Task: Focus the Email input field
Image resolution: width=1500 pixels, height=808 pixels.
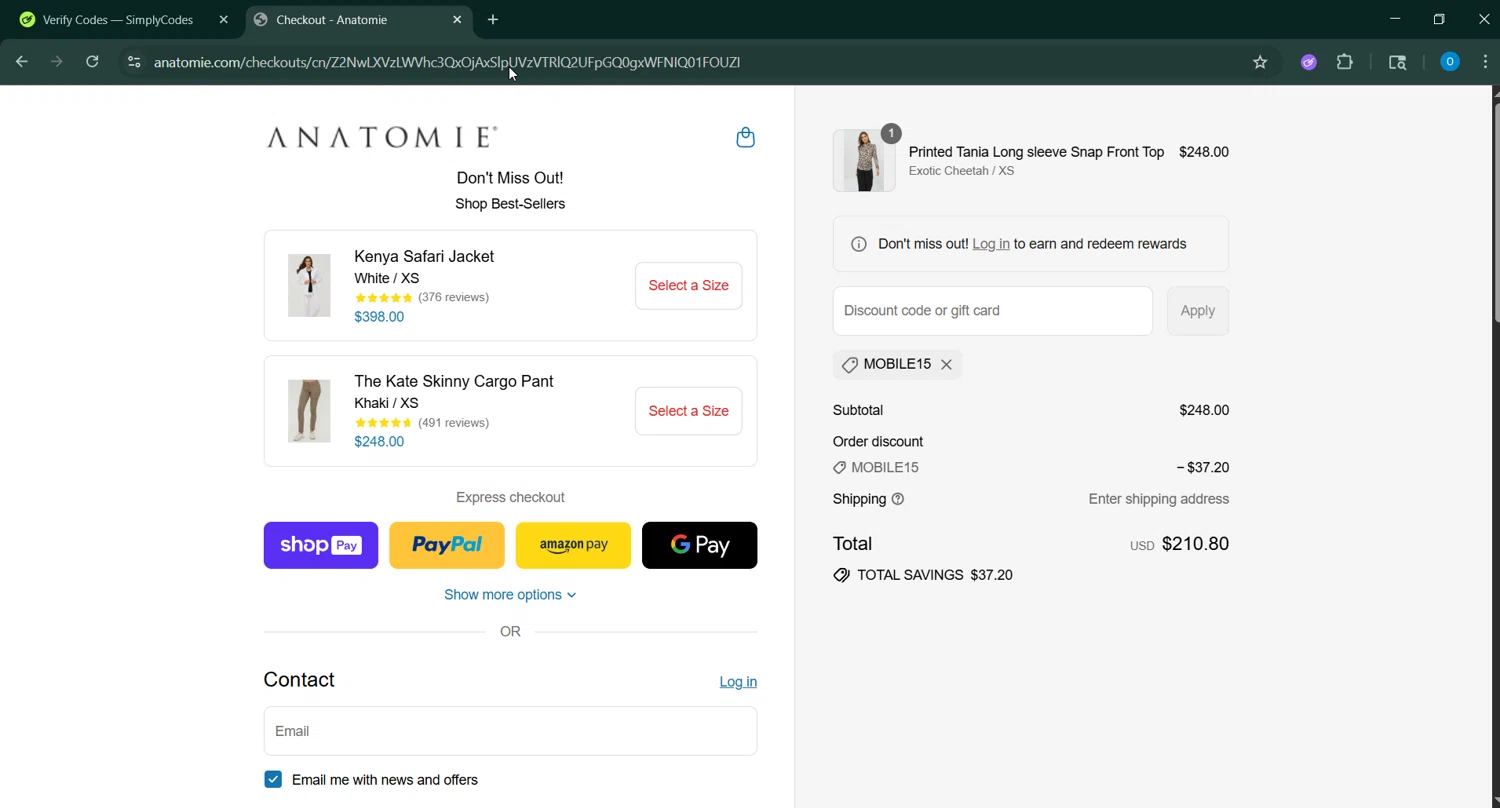Action: 510,731
